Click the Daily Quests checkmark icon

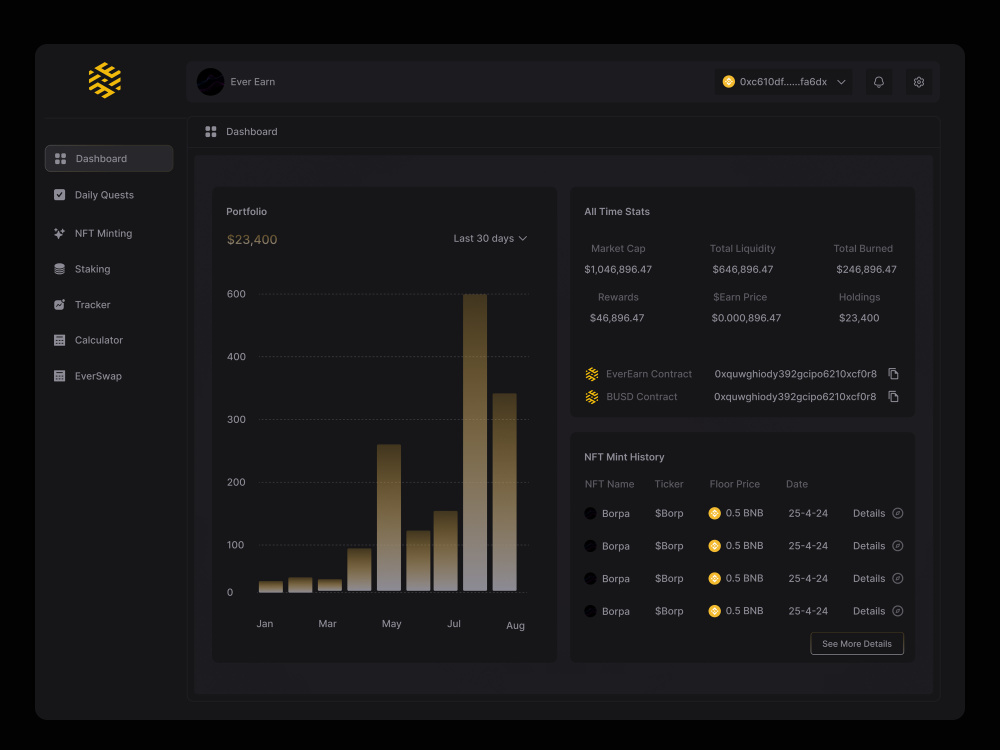[59, 195]
